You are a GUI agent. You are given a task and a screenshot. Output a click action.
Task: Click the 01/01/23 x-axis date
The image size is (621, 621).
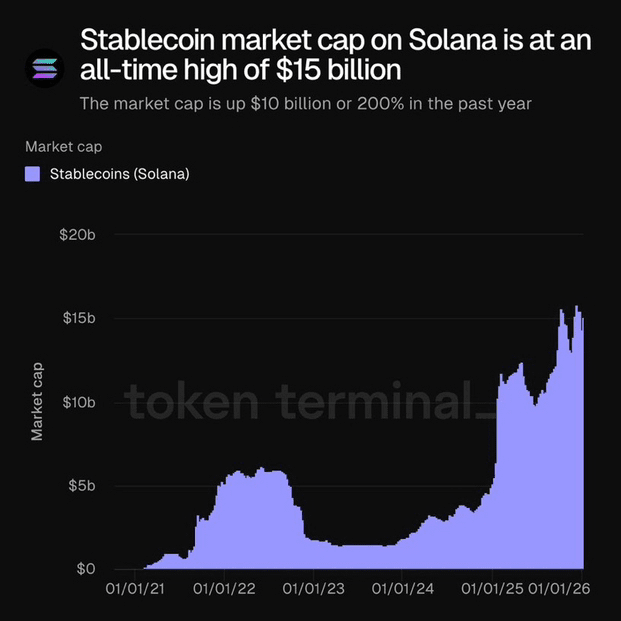[313, 592]
